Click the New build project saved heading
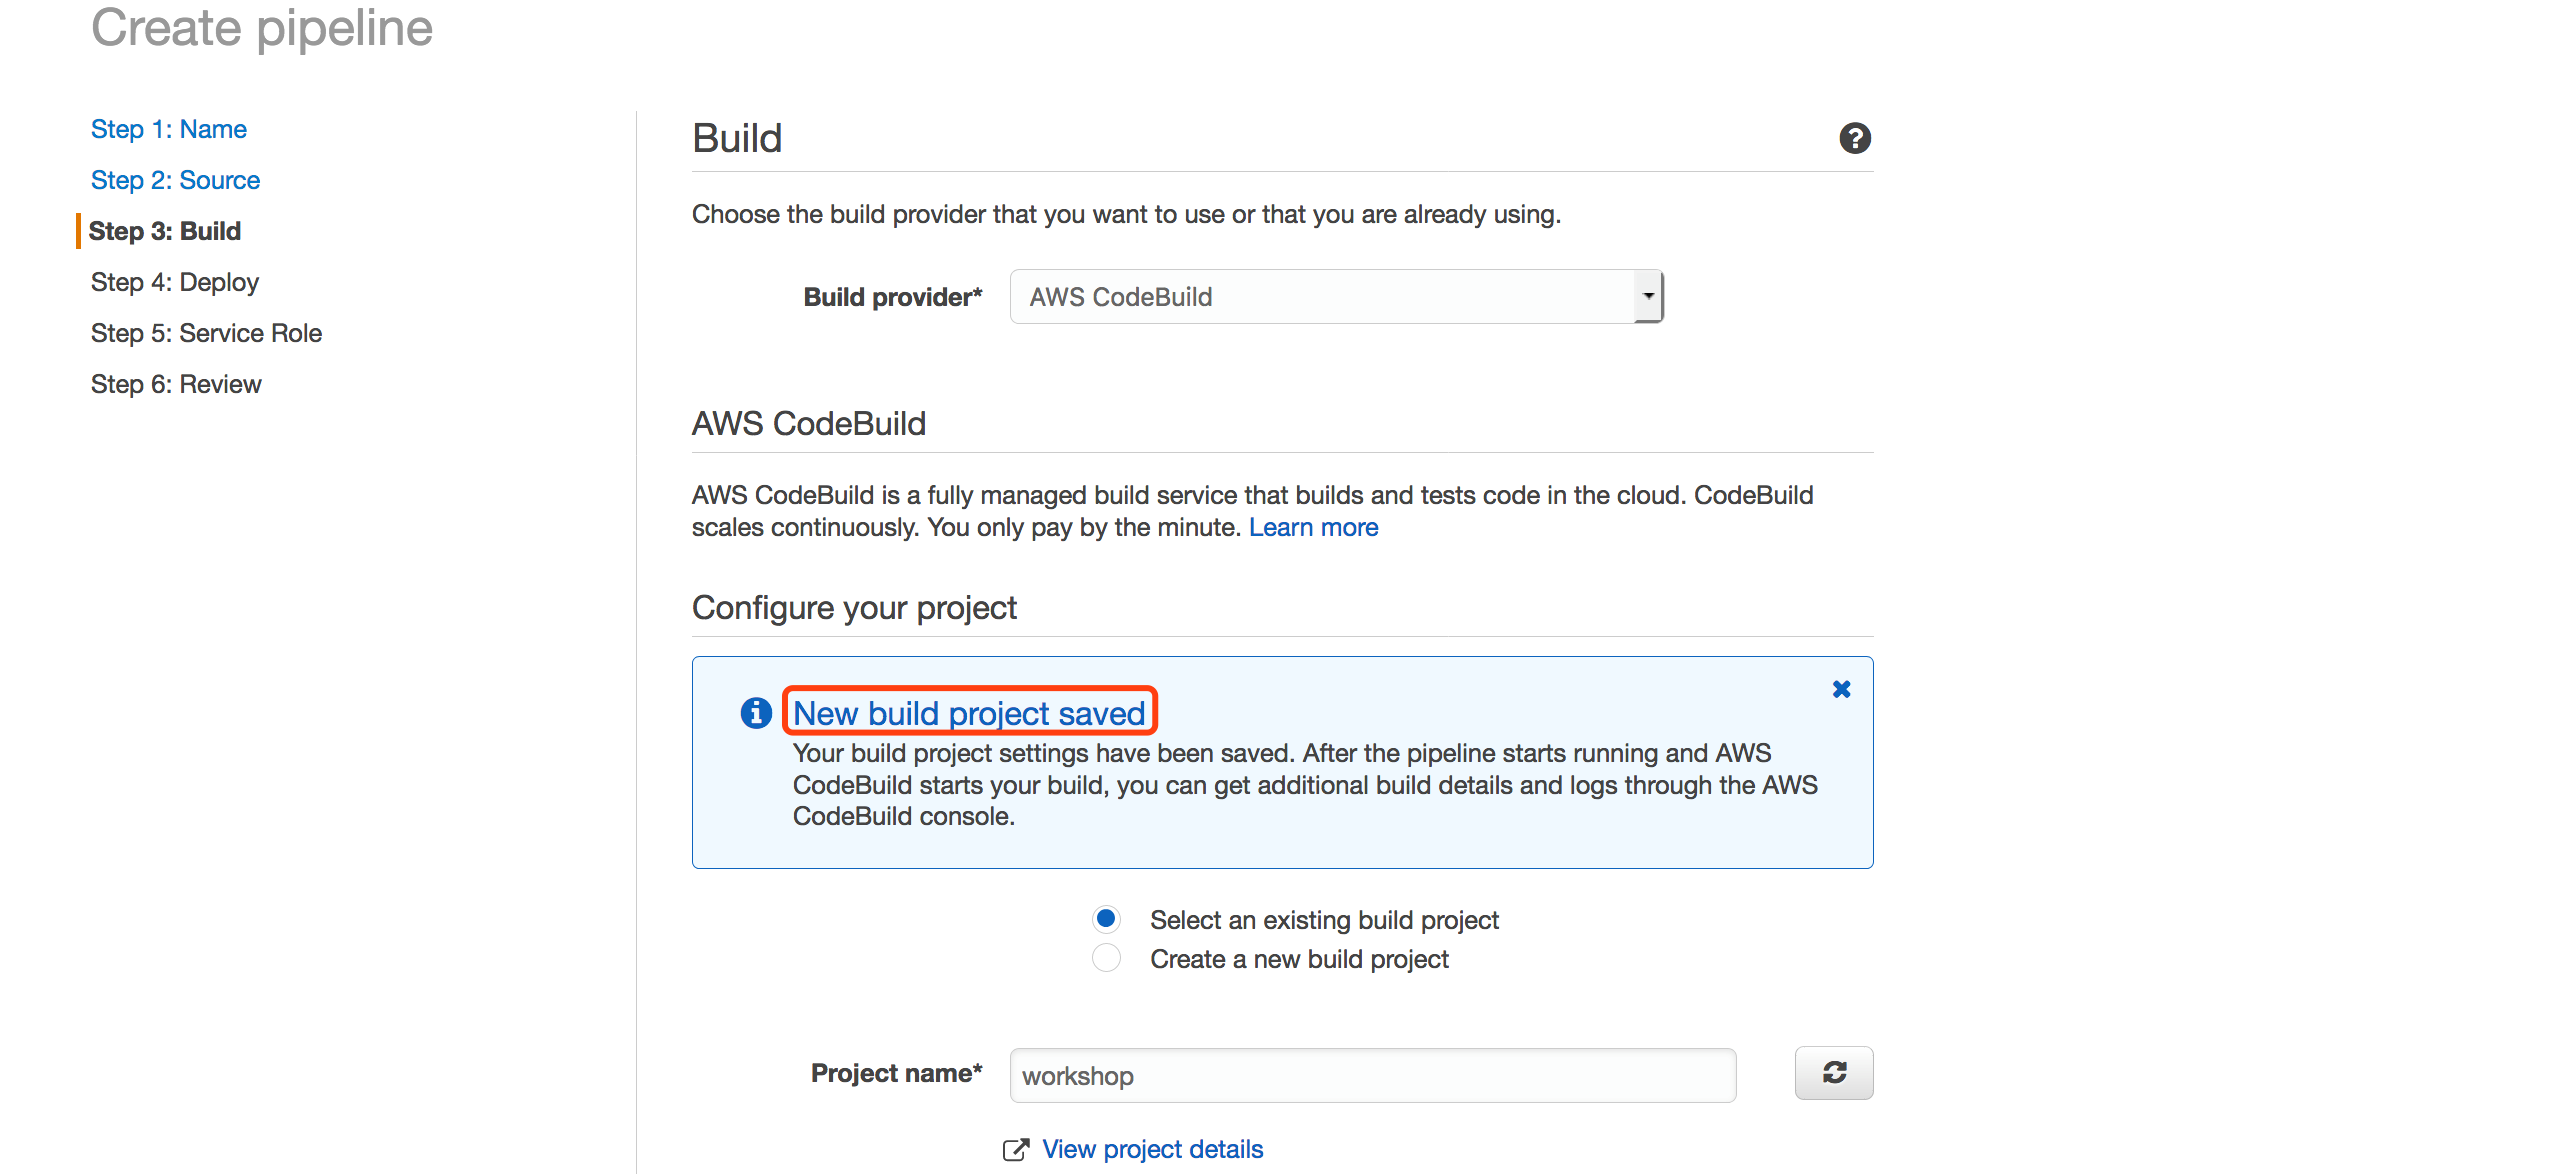Screen dimensions: 2558x1174 (x=969, y=713)
